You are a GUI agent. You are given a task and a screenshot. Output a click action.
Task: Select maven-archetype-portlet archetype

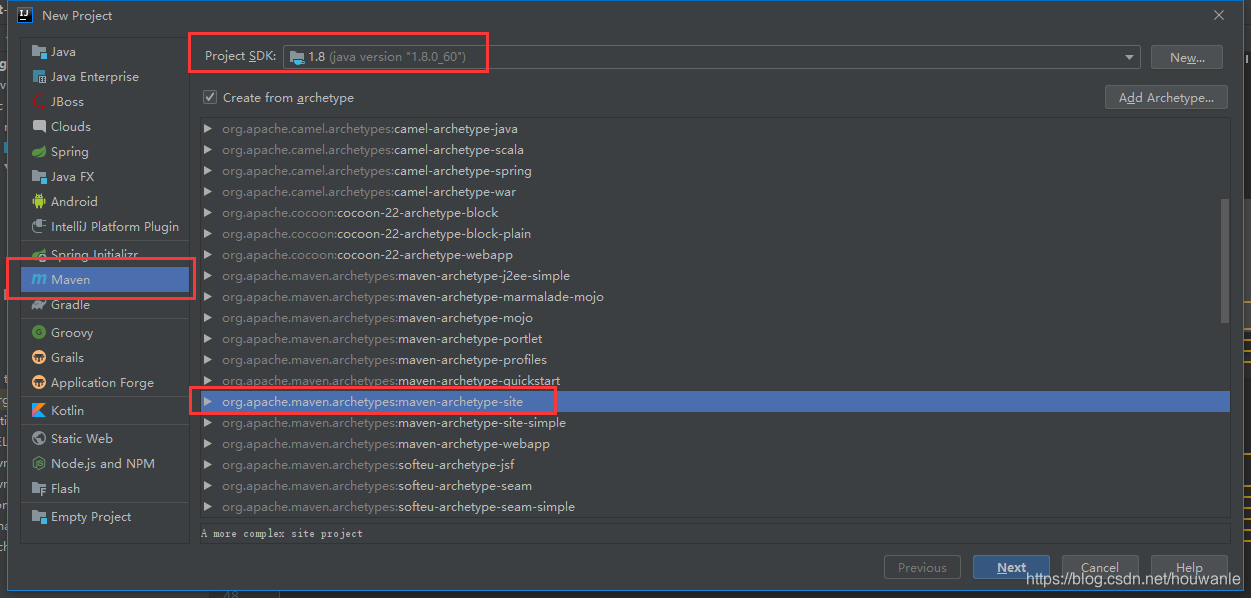pos(714,338)
